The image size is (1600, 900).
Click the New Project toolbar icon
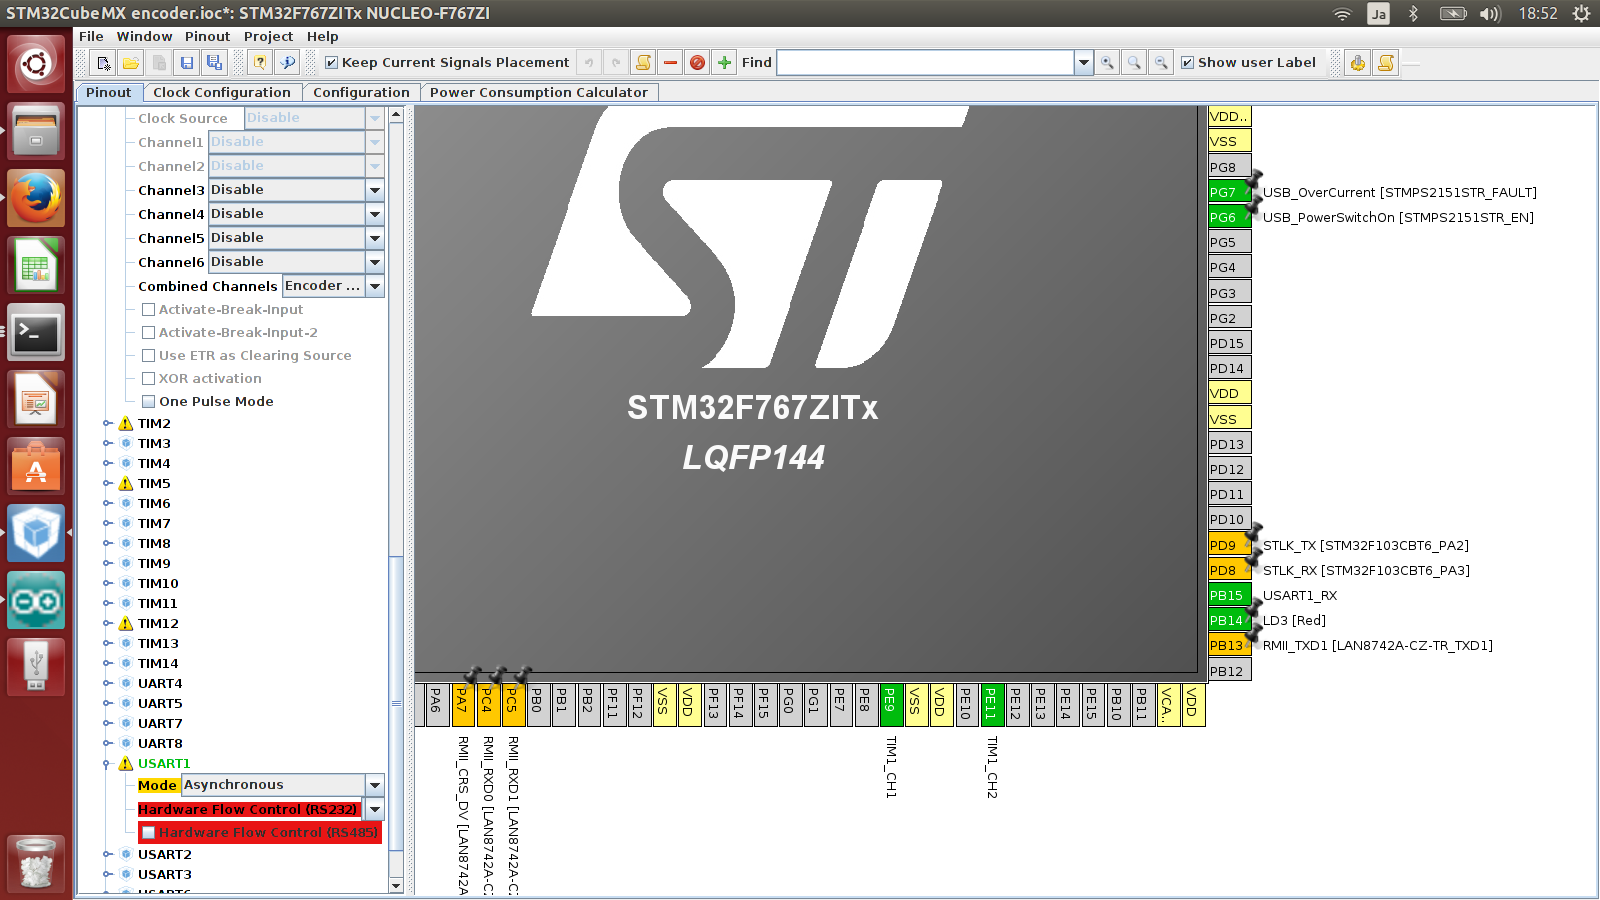(103, 63)
